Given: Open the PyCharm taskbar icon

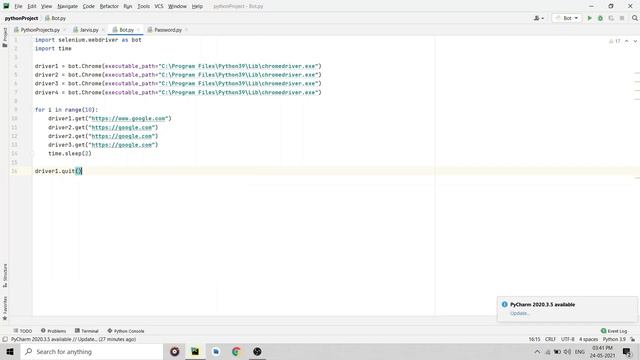Looking at the screenshot, I should click(195, 351).
